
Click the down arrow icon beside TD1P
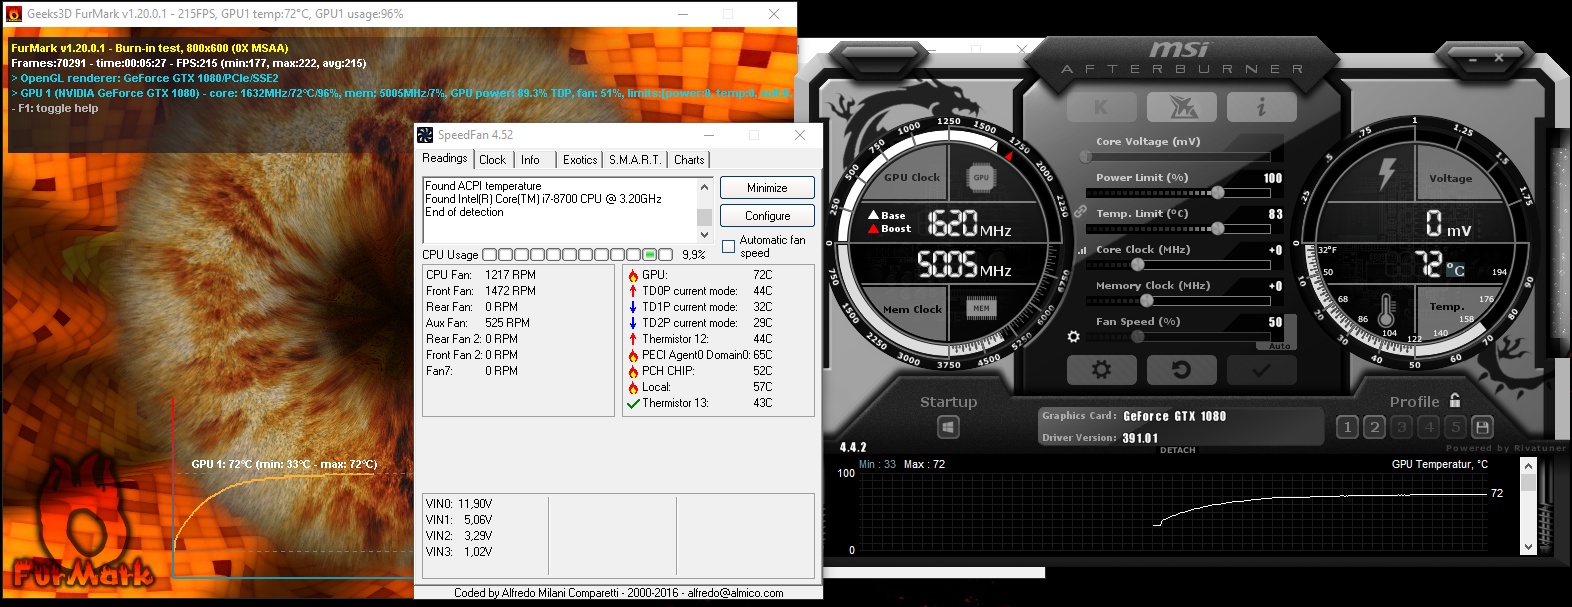(x=633, y=307)
